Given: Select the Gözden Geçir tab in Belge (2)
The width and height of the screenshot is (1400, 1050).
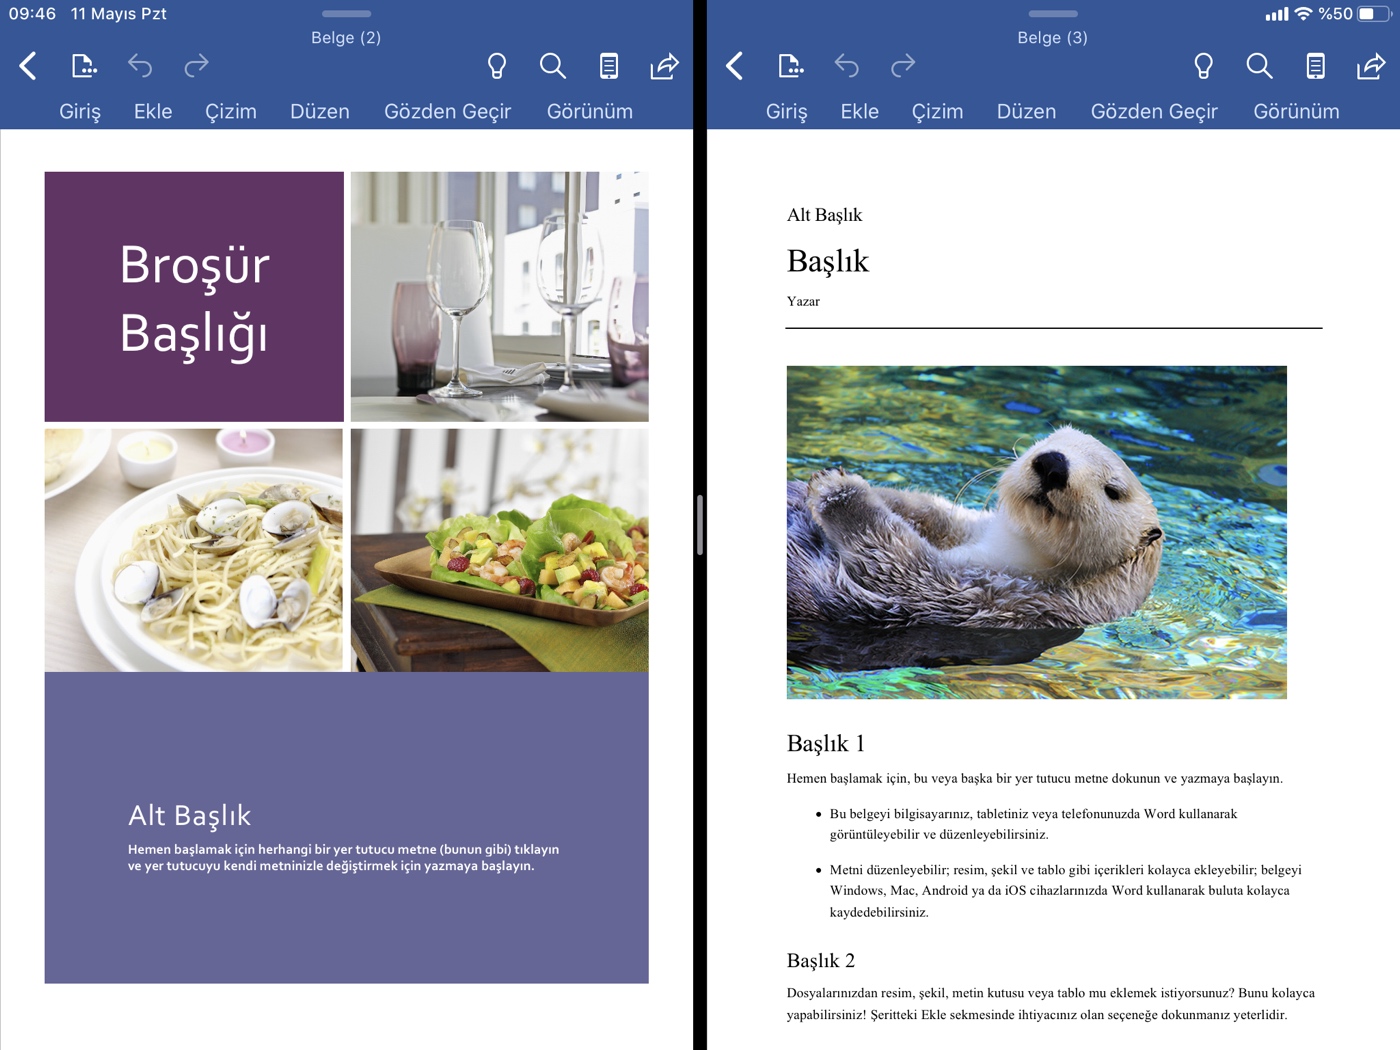Looking at the screenshot, I should pyautogui.click(x=447, y=111).
